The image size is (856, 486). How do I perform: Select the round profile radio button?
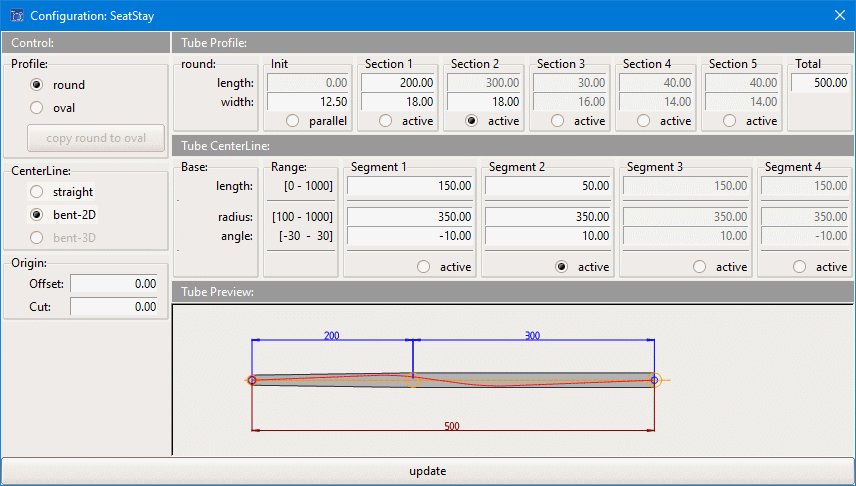(37, 85)
